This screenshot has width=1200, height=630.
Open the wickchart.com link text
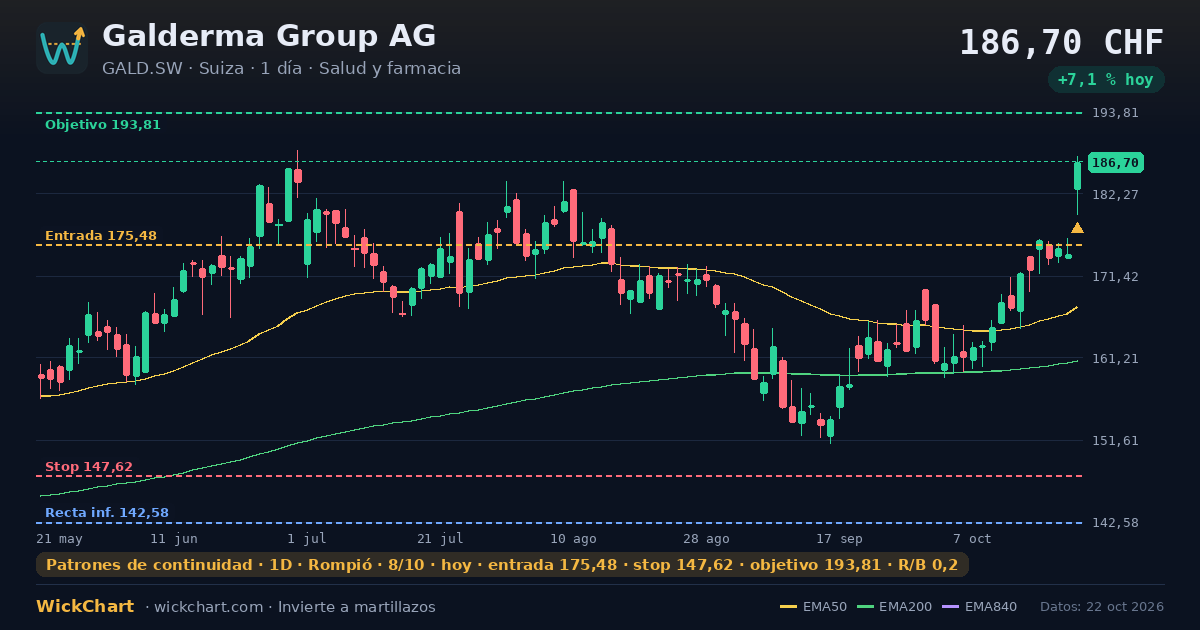coord(210,607)
